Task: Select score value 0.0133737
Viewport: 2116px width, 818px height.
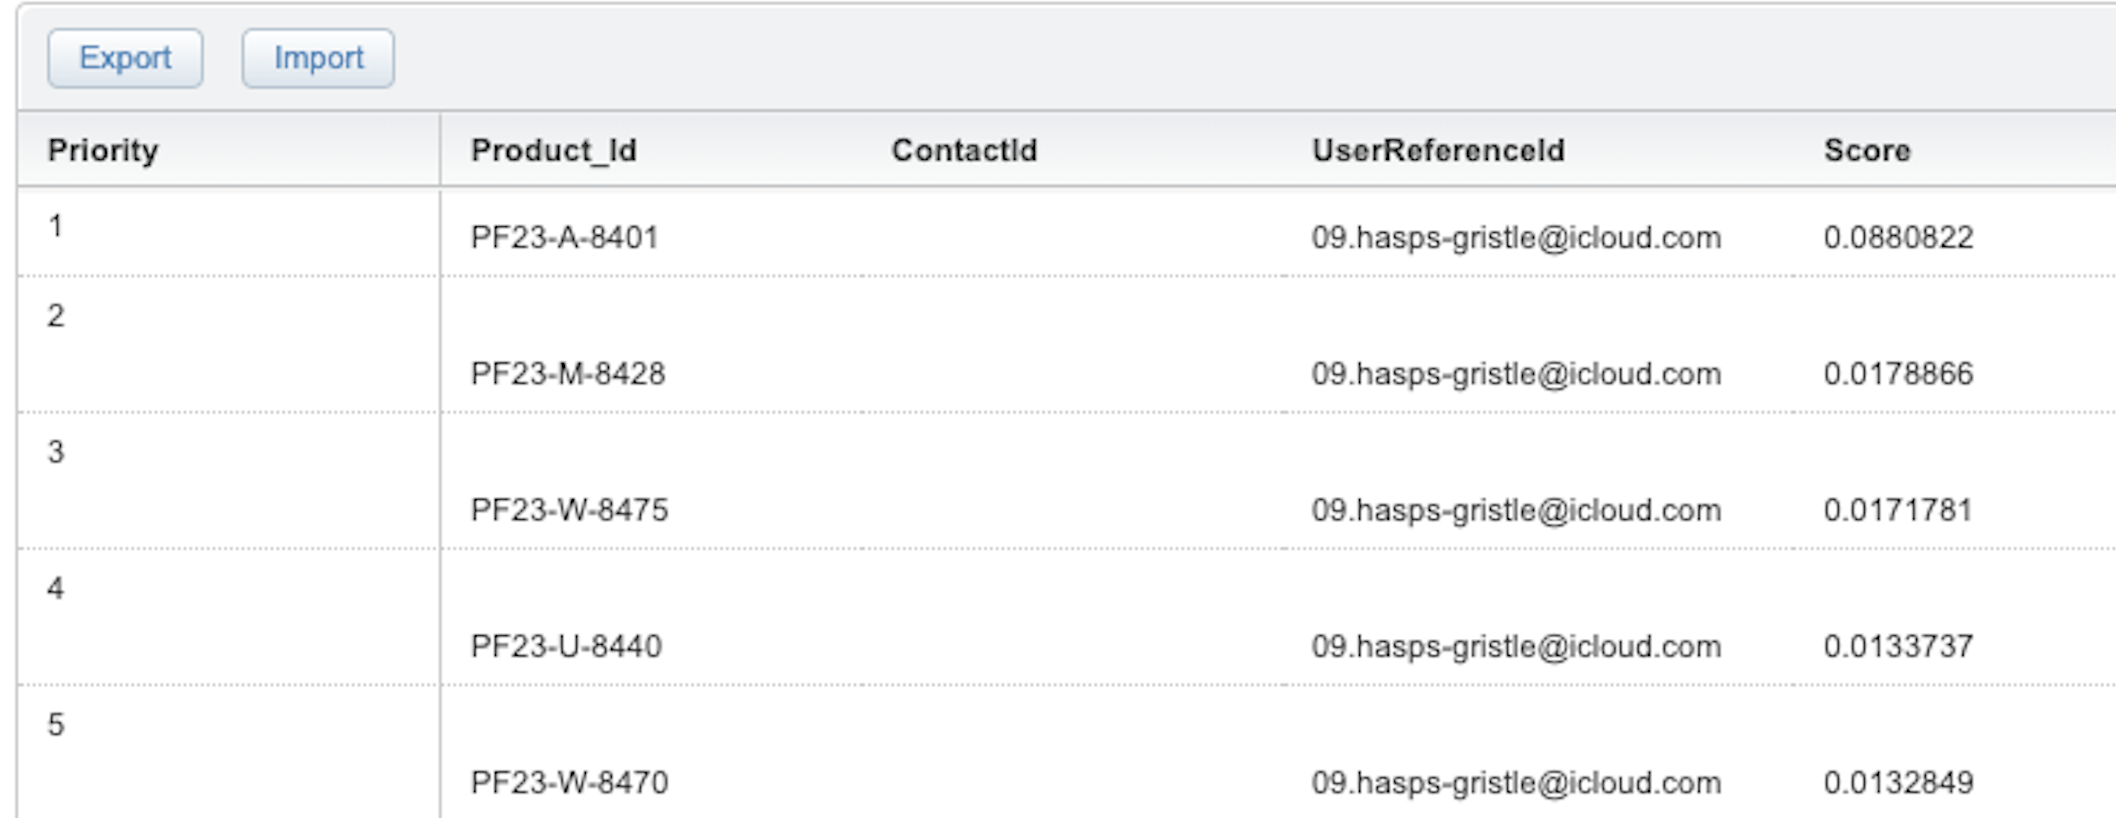Action: [1897, 646]
